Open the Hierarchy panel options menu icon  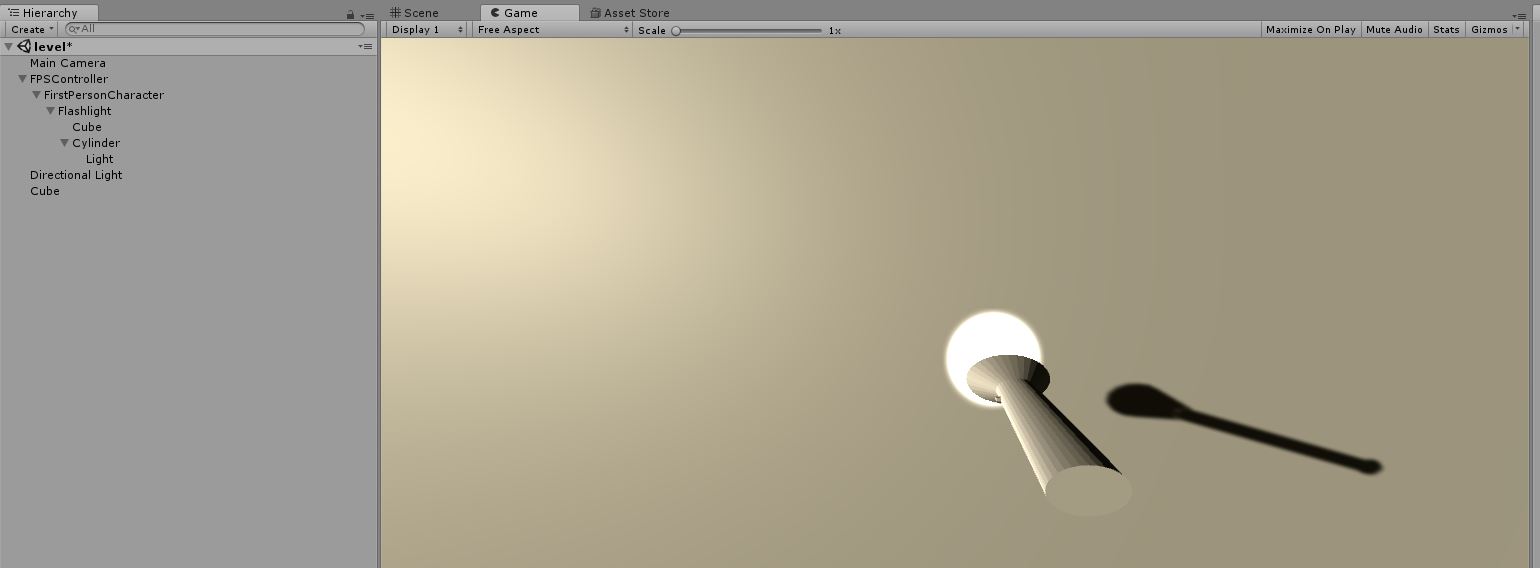[x=367, y=15]
